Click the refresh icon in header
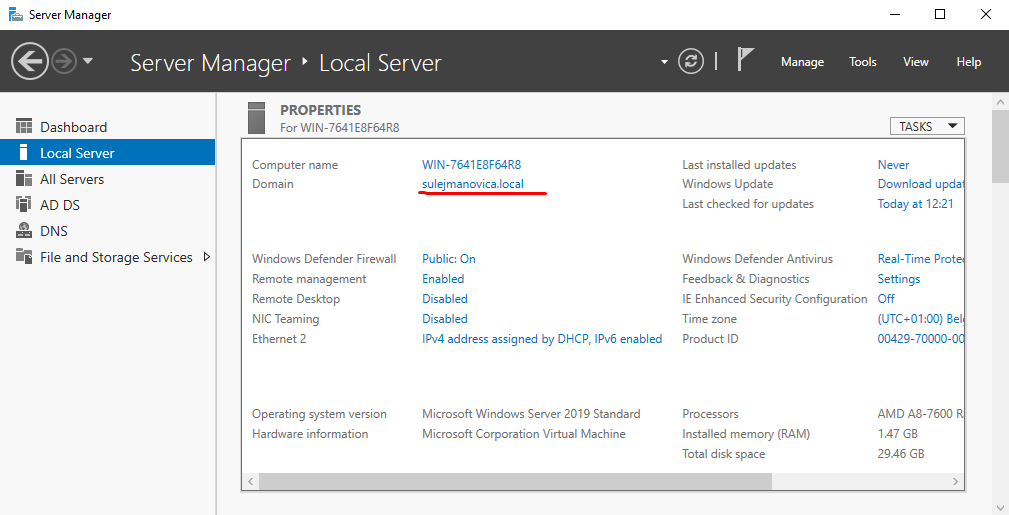 coord(690,62)
